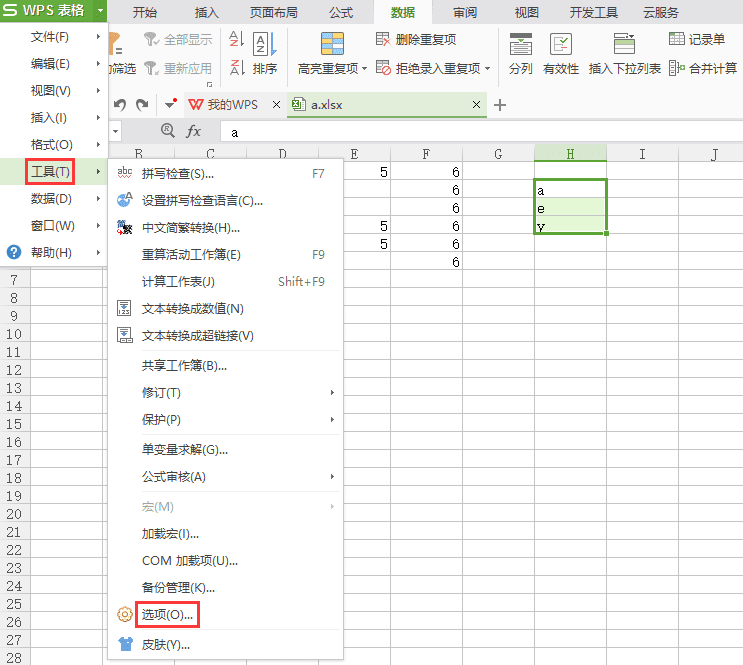Open the 窗口(W) menu

tap(54, 226)
